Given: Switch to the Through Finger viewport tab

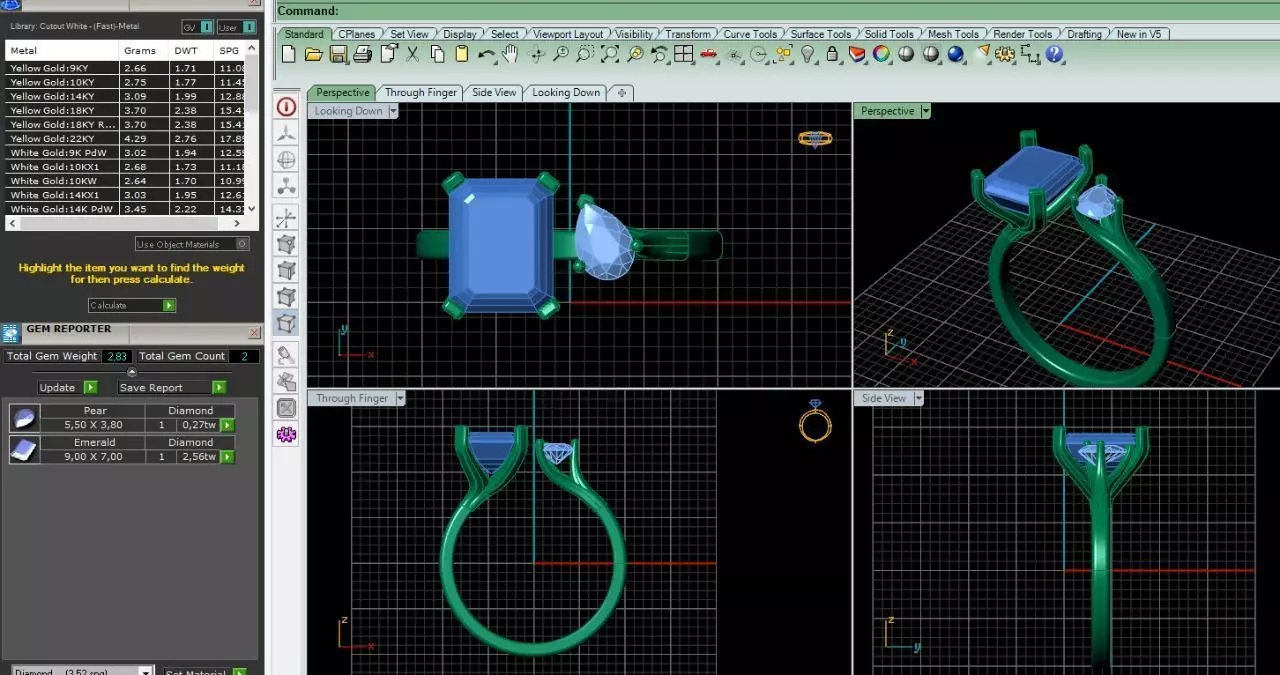Looking at the screenshot, I should 421,92.
